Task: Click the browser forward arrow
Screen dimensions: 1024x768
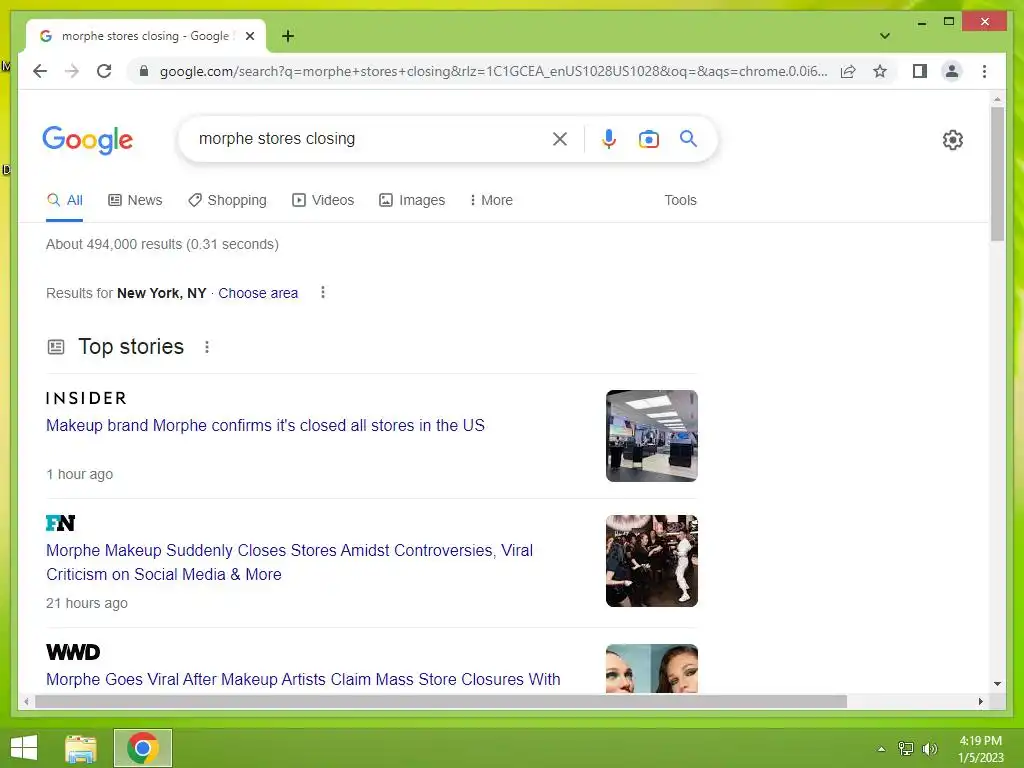Action: pyautogui.click(x=72, y=71)
